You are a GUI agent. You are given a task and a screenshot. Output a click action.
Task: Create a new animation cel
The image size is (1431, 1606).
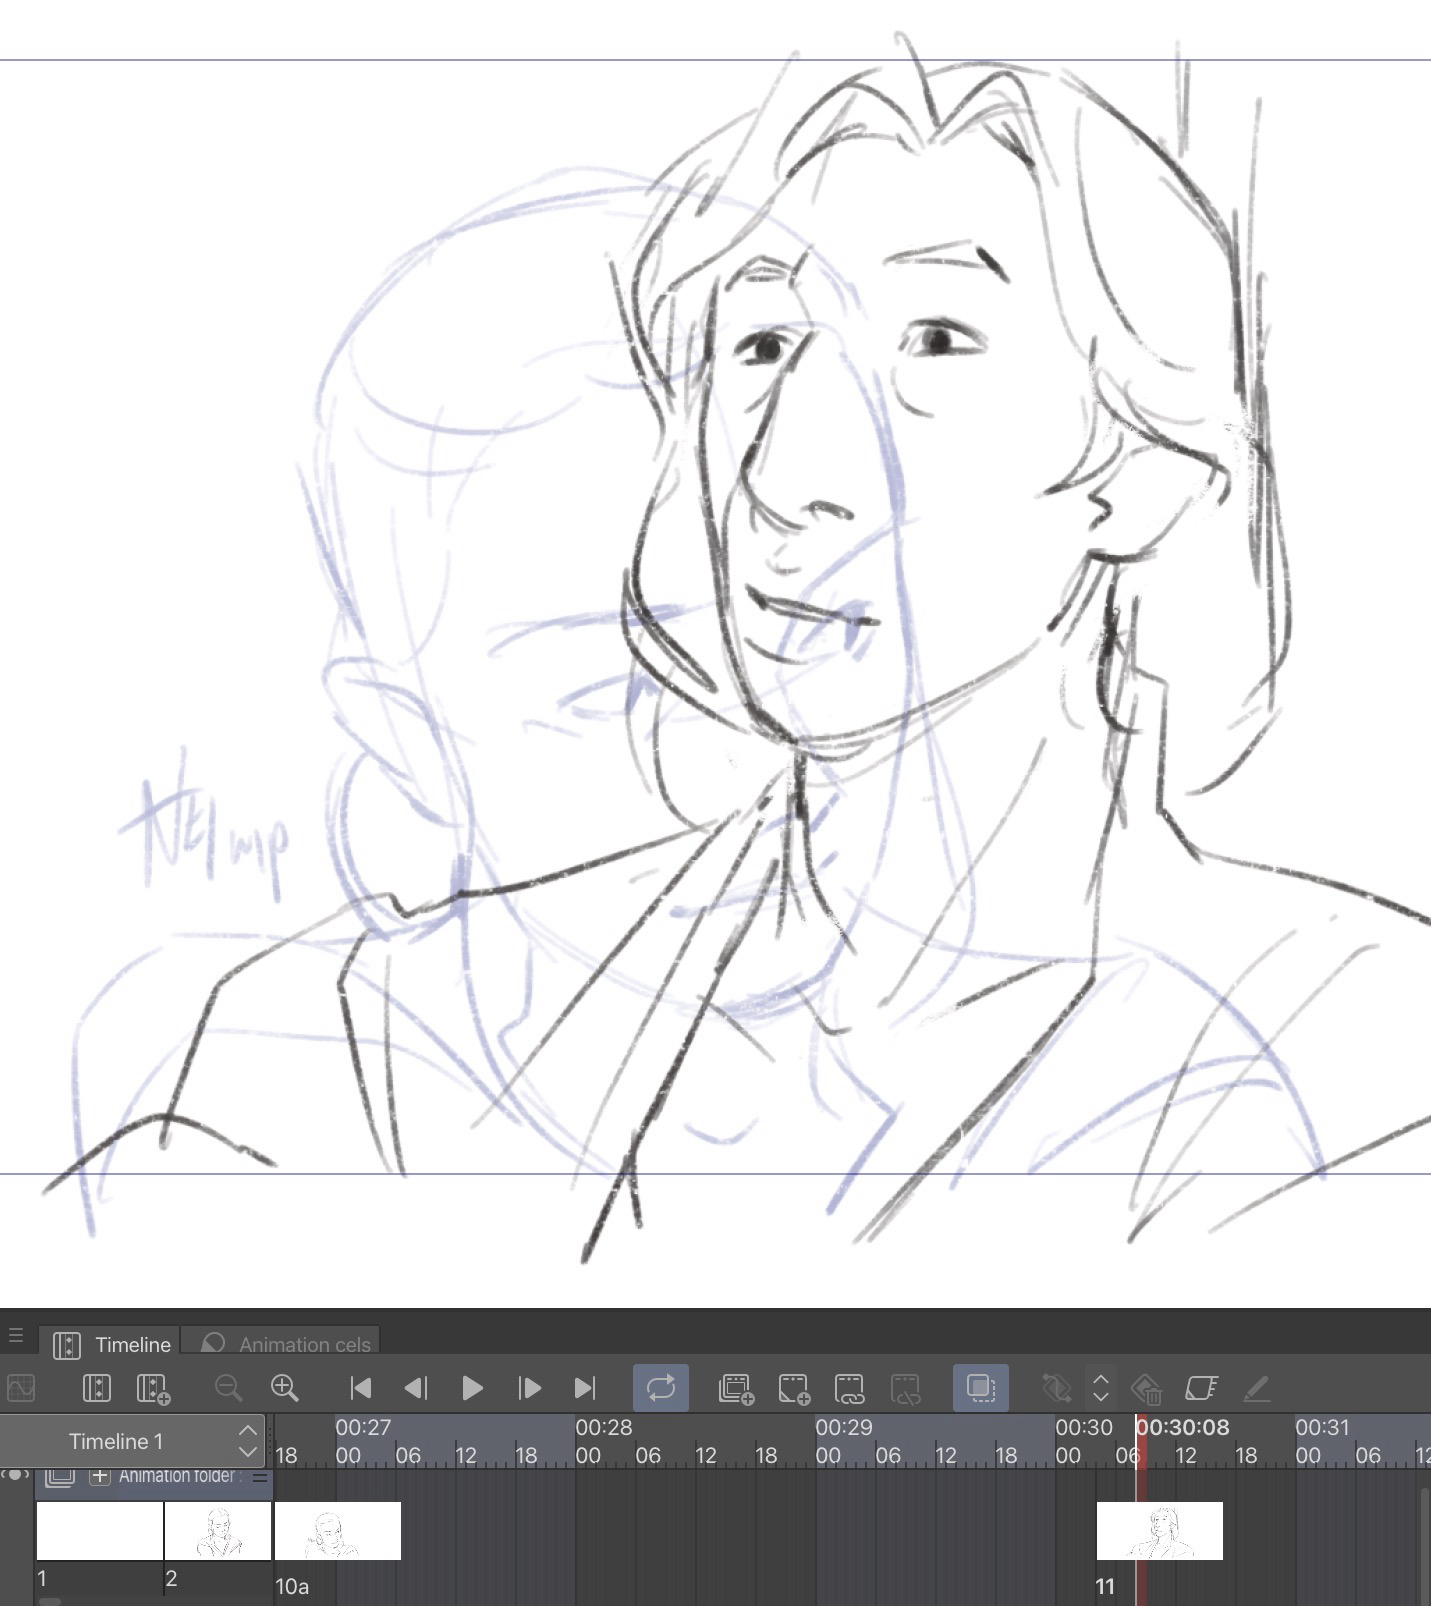(794, 1388)
